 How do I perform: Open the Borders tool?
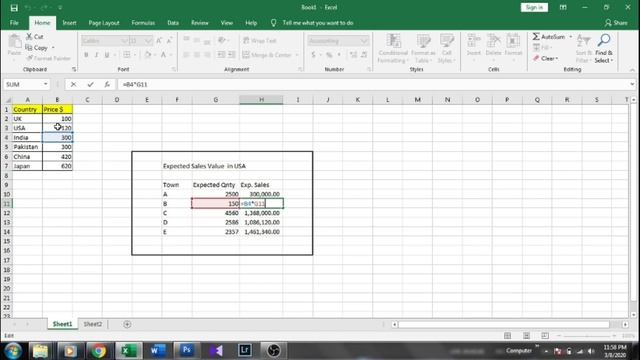point(127,55)
